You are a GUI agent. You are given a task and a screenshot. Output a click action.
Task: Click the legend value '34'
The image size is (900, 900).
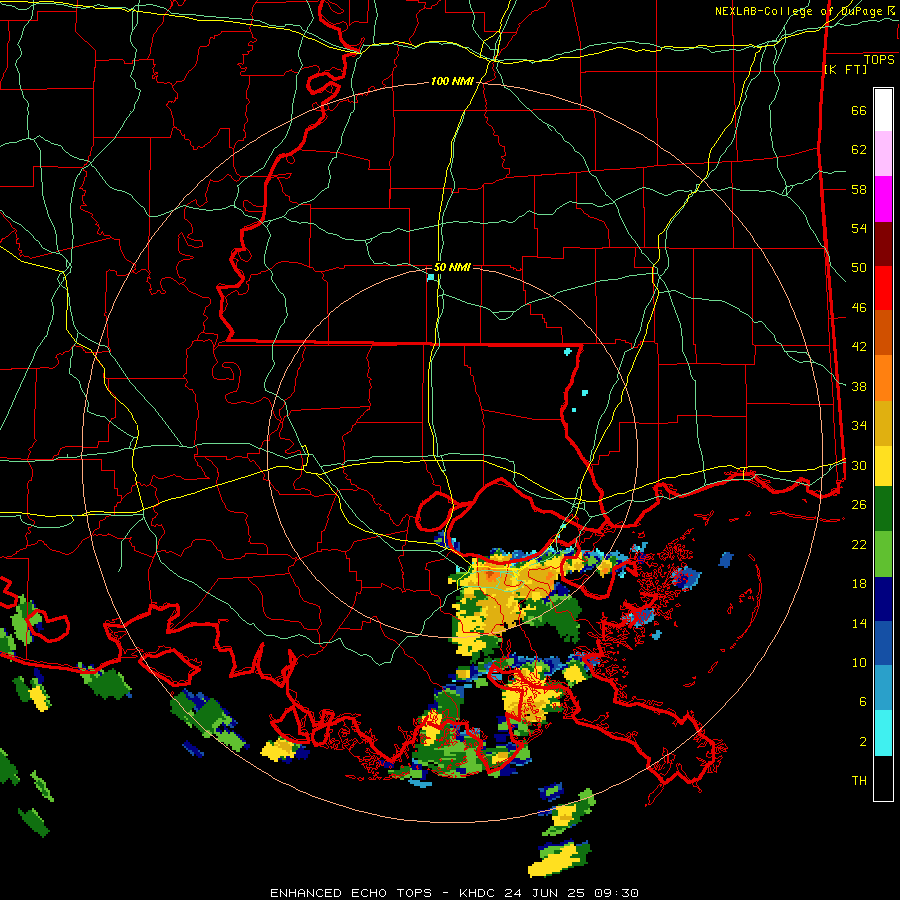(859, 426)
